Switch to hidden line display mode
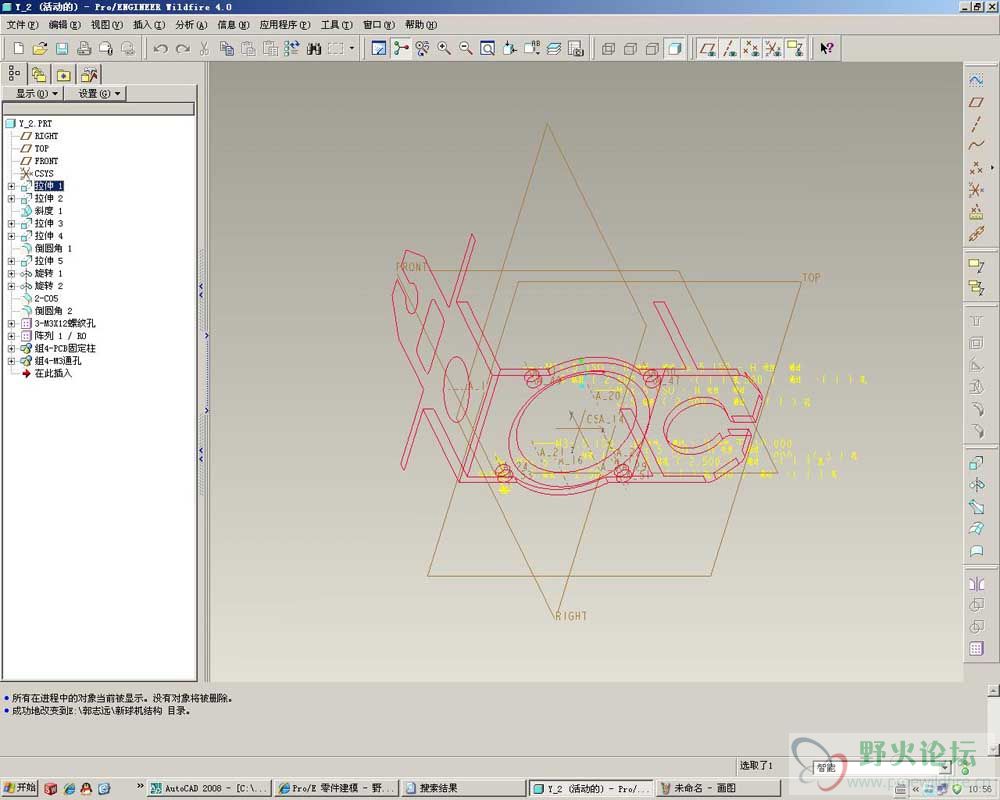The height and width of the screenshot is (800, 1000). (630, 48)
